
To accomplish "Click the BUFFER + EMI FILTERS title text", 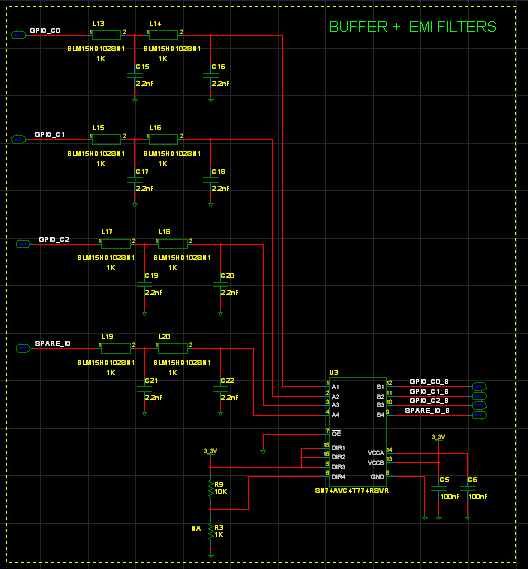I will tap(413, 27).
